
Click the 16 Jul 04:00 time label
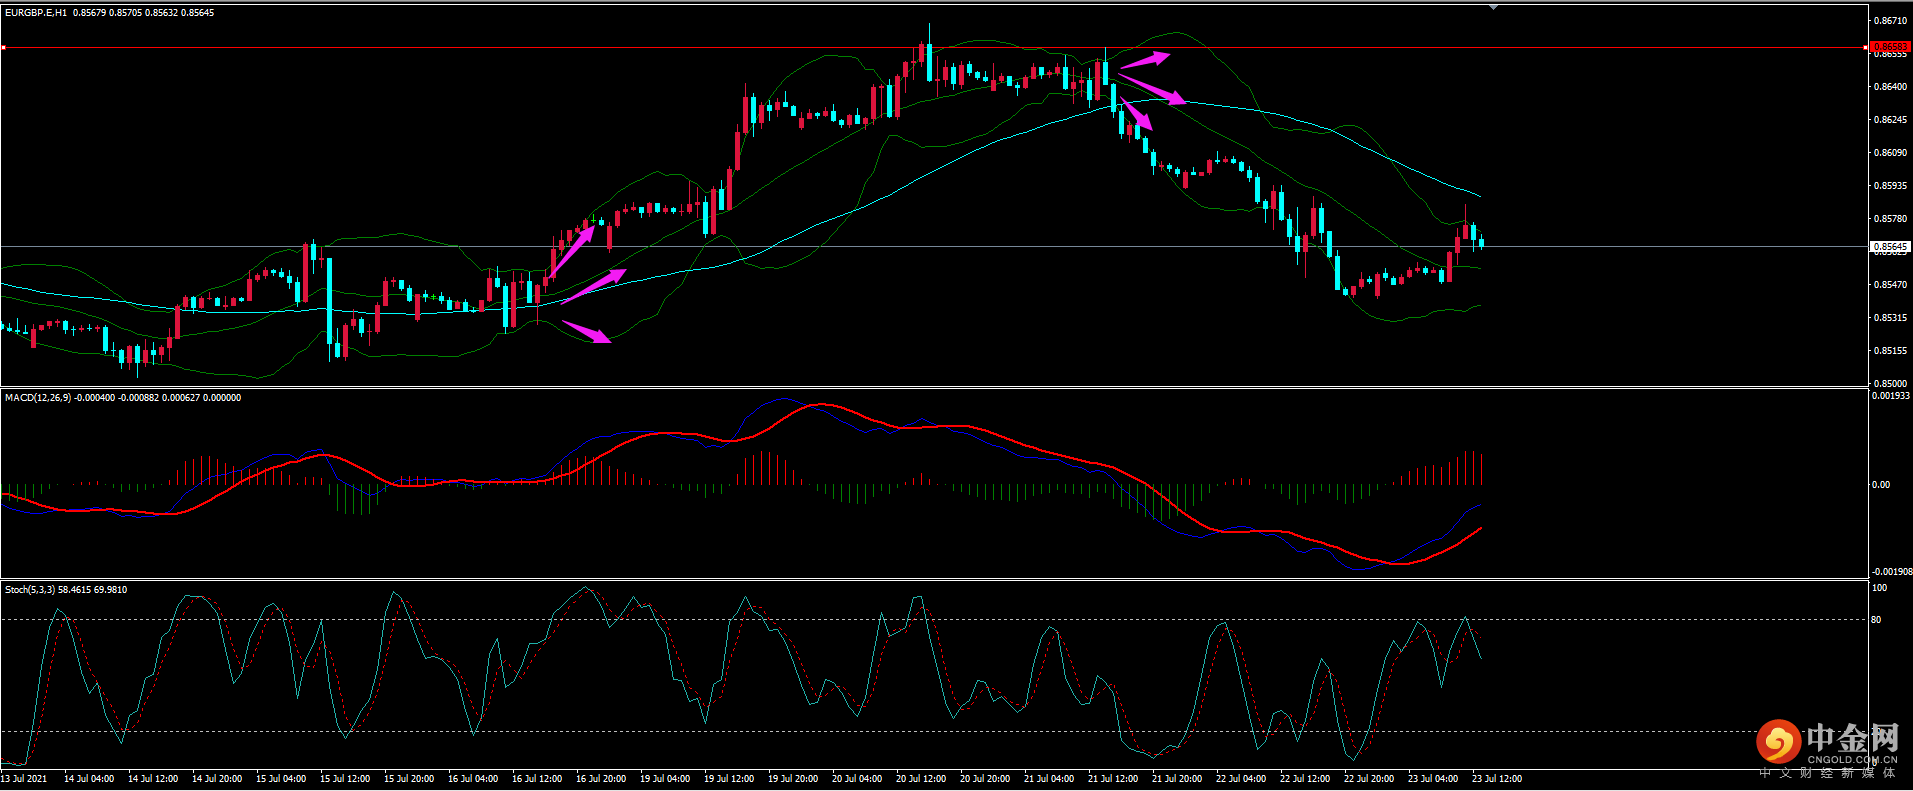pos(473,779)
